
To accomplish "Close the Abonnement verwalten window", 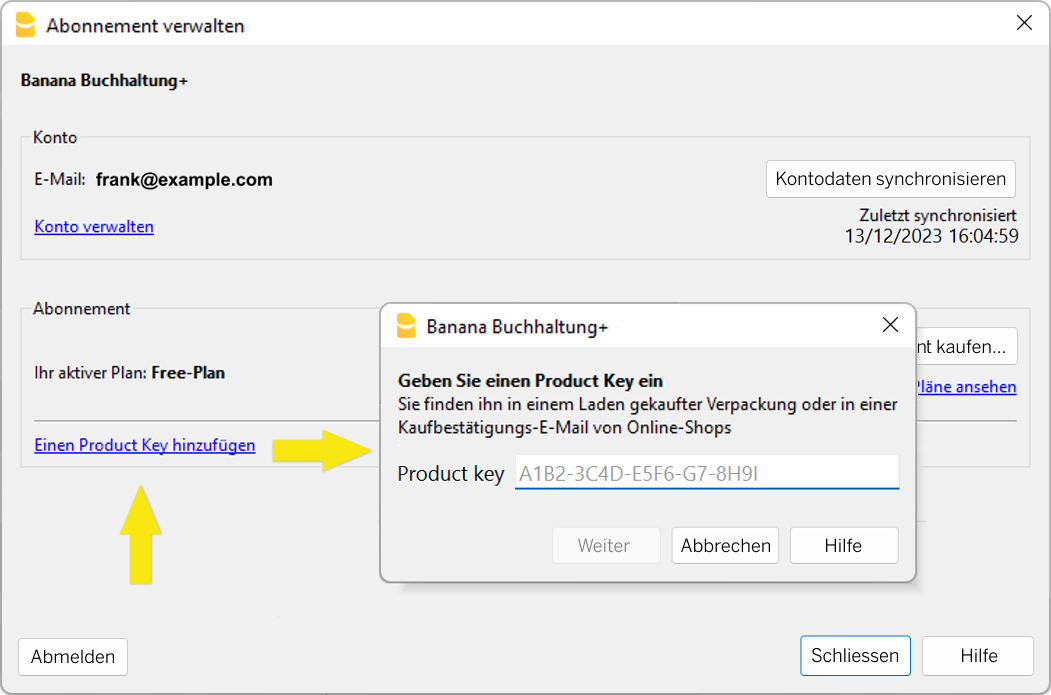I will coord(1024,22).
